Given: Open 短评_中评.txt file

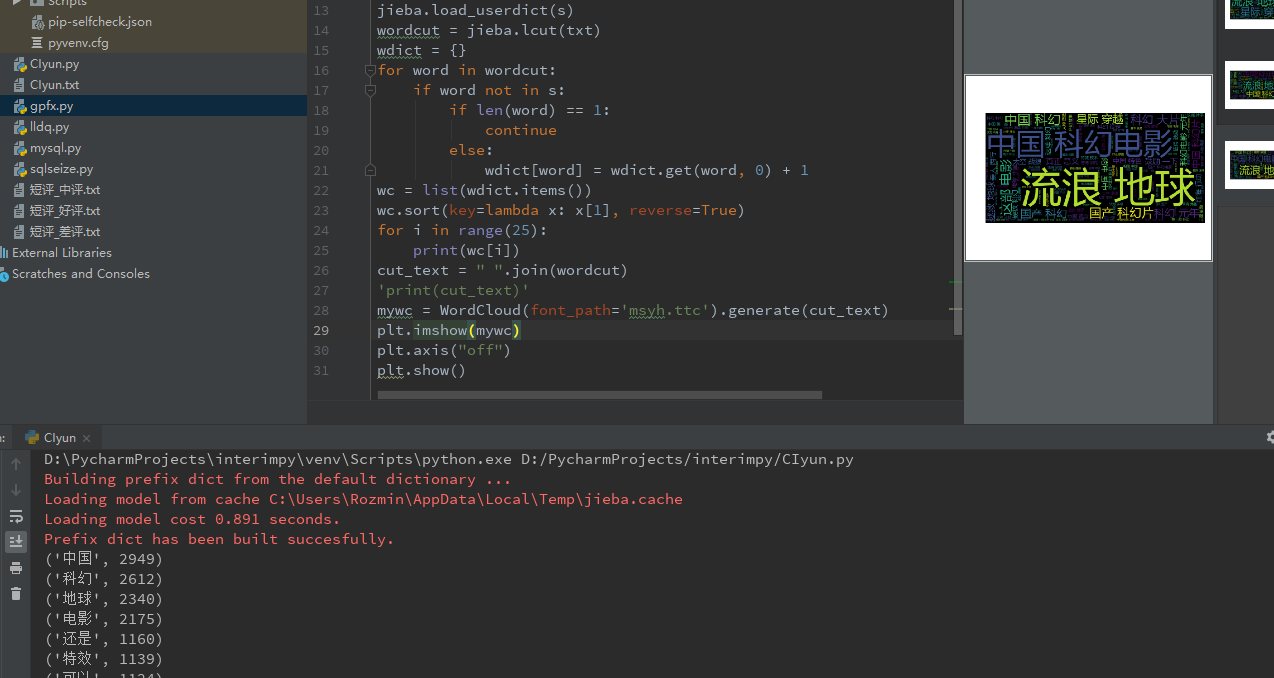Looking at the screenshot, I should [65, 190].
